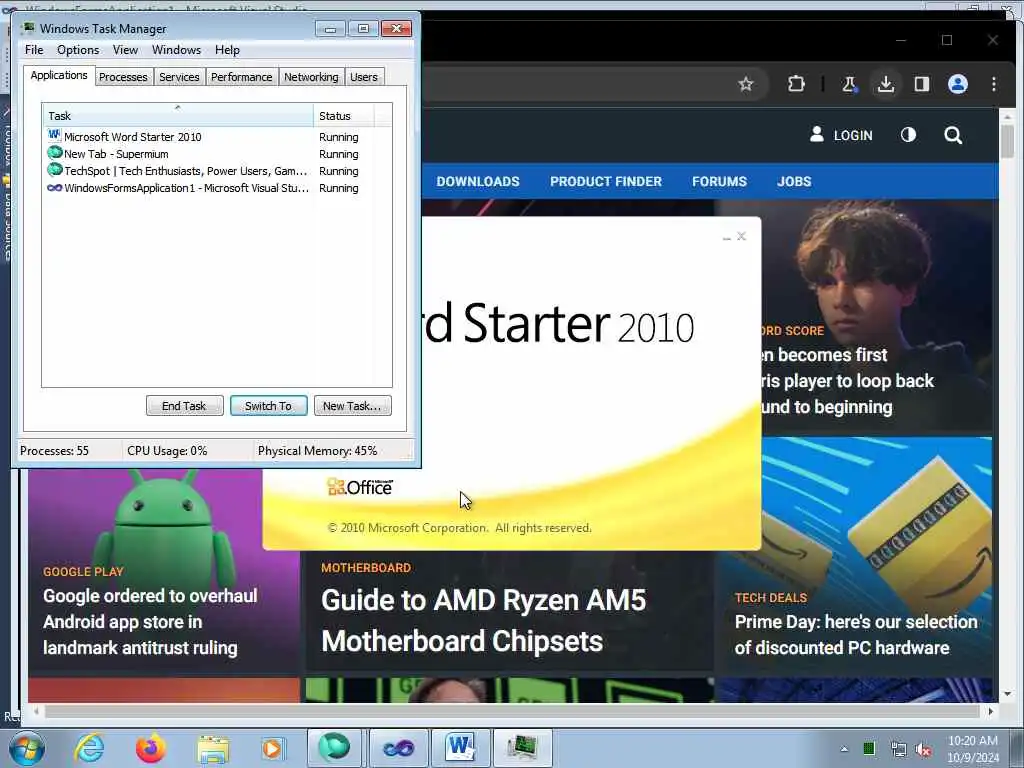Click the browser vertical scrollbar thumb
1024x768 pixels.
pyautogui.click(x=1007, y=140)
